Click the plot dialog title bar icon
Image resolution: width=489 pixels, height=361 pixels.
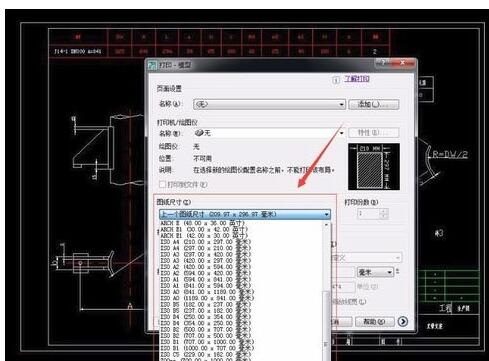tap(152, 65)
